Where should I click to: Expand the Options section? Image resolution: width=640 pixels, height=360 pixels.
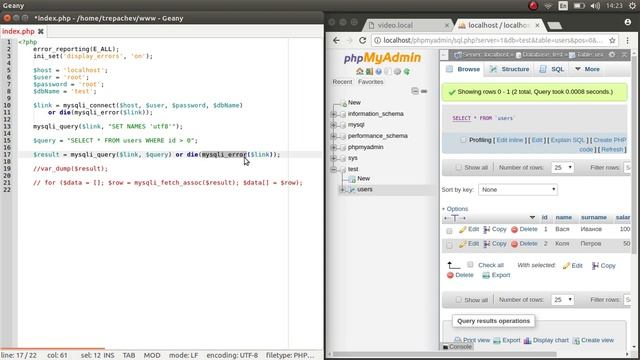455,209
